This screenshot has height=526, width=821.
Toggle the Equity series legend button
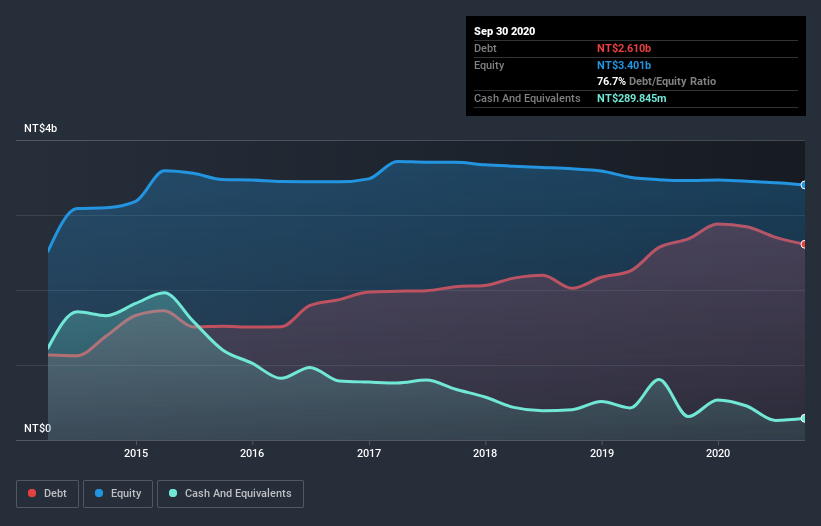(118, 494)
